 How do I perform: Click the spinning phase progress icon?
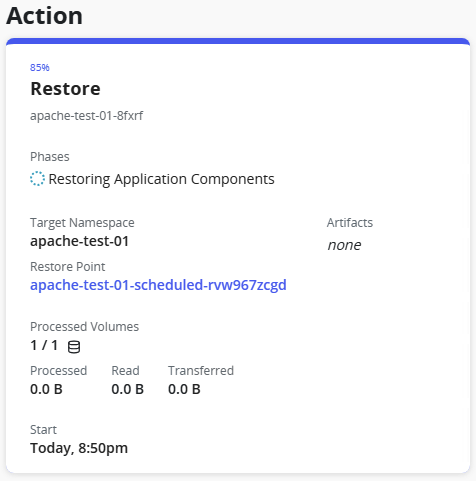click(37, 179)
